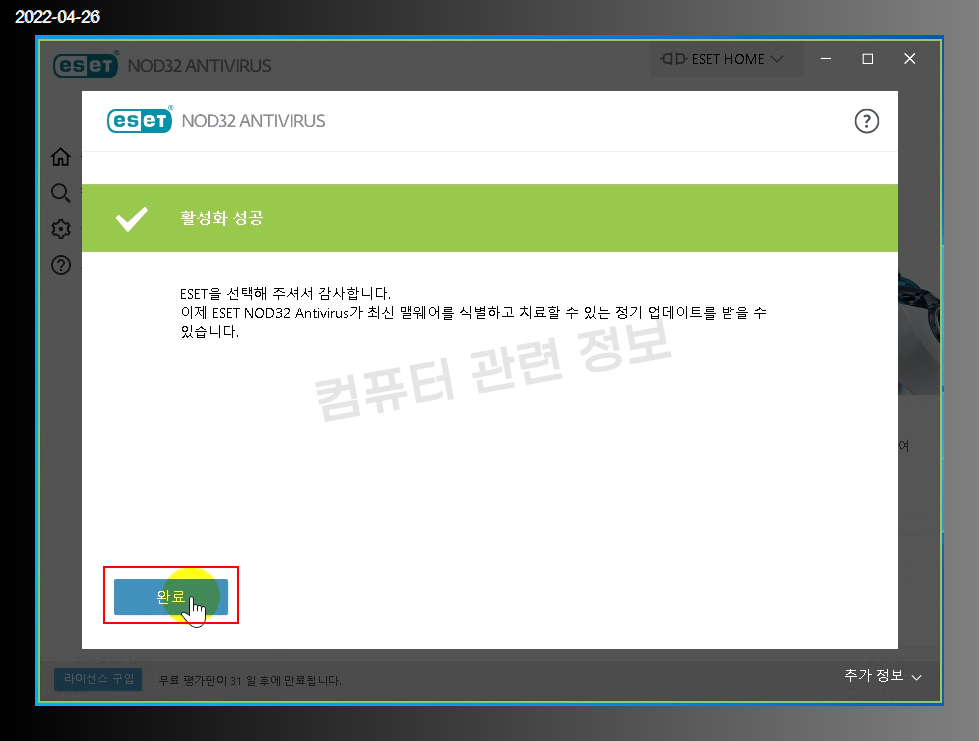Click the trial expiry notice text in the footer
The height and width of the screenshot is (741, 979).
click(x=250, y=680)
